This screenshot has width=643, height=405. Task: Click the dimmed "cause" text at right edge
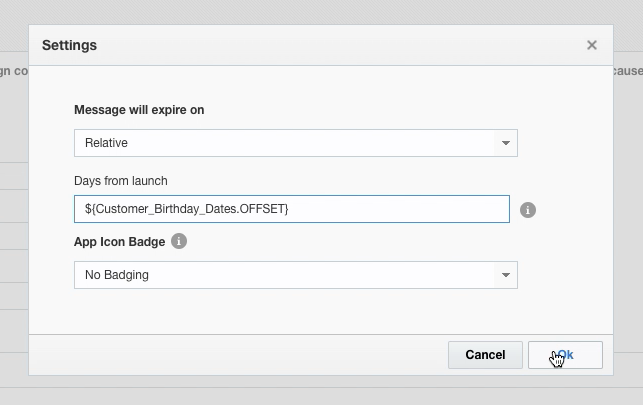point(627,71)
